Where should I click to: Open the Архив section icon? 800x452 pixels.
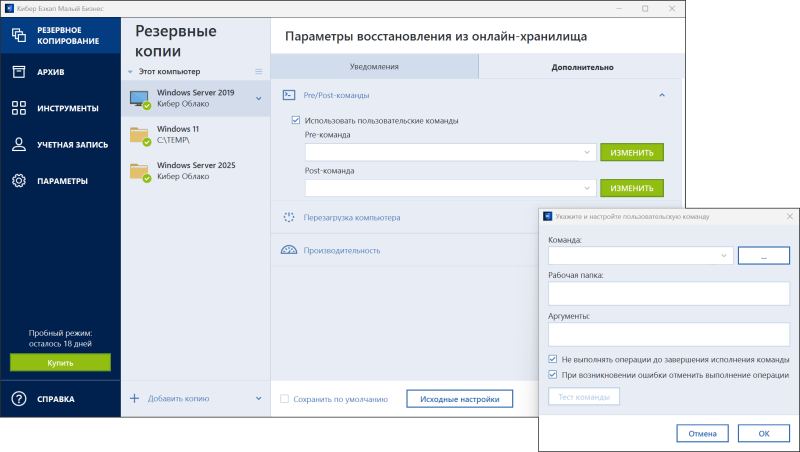[18, 72]
